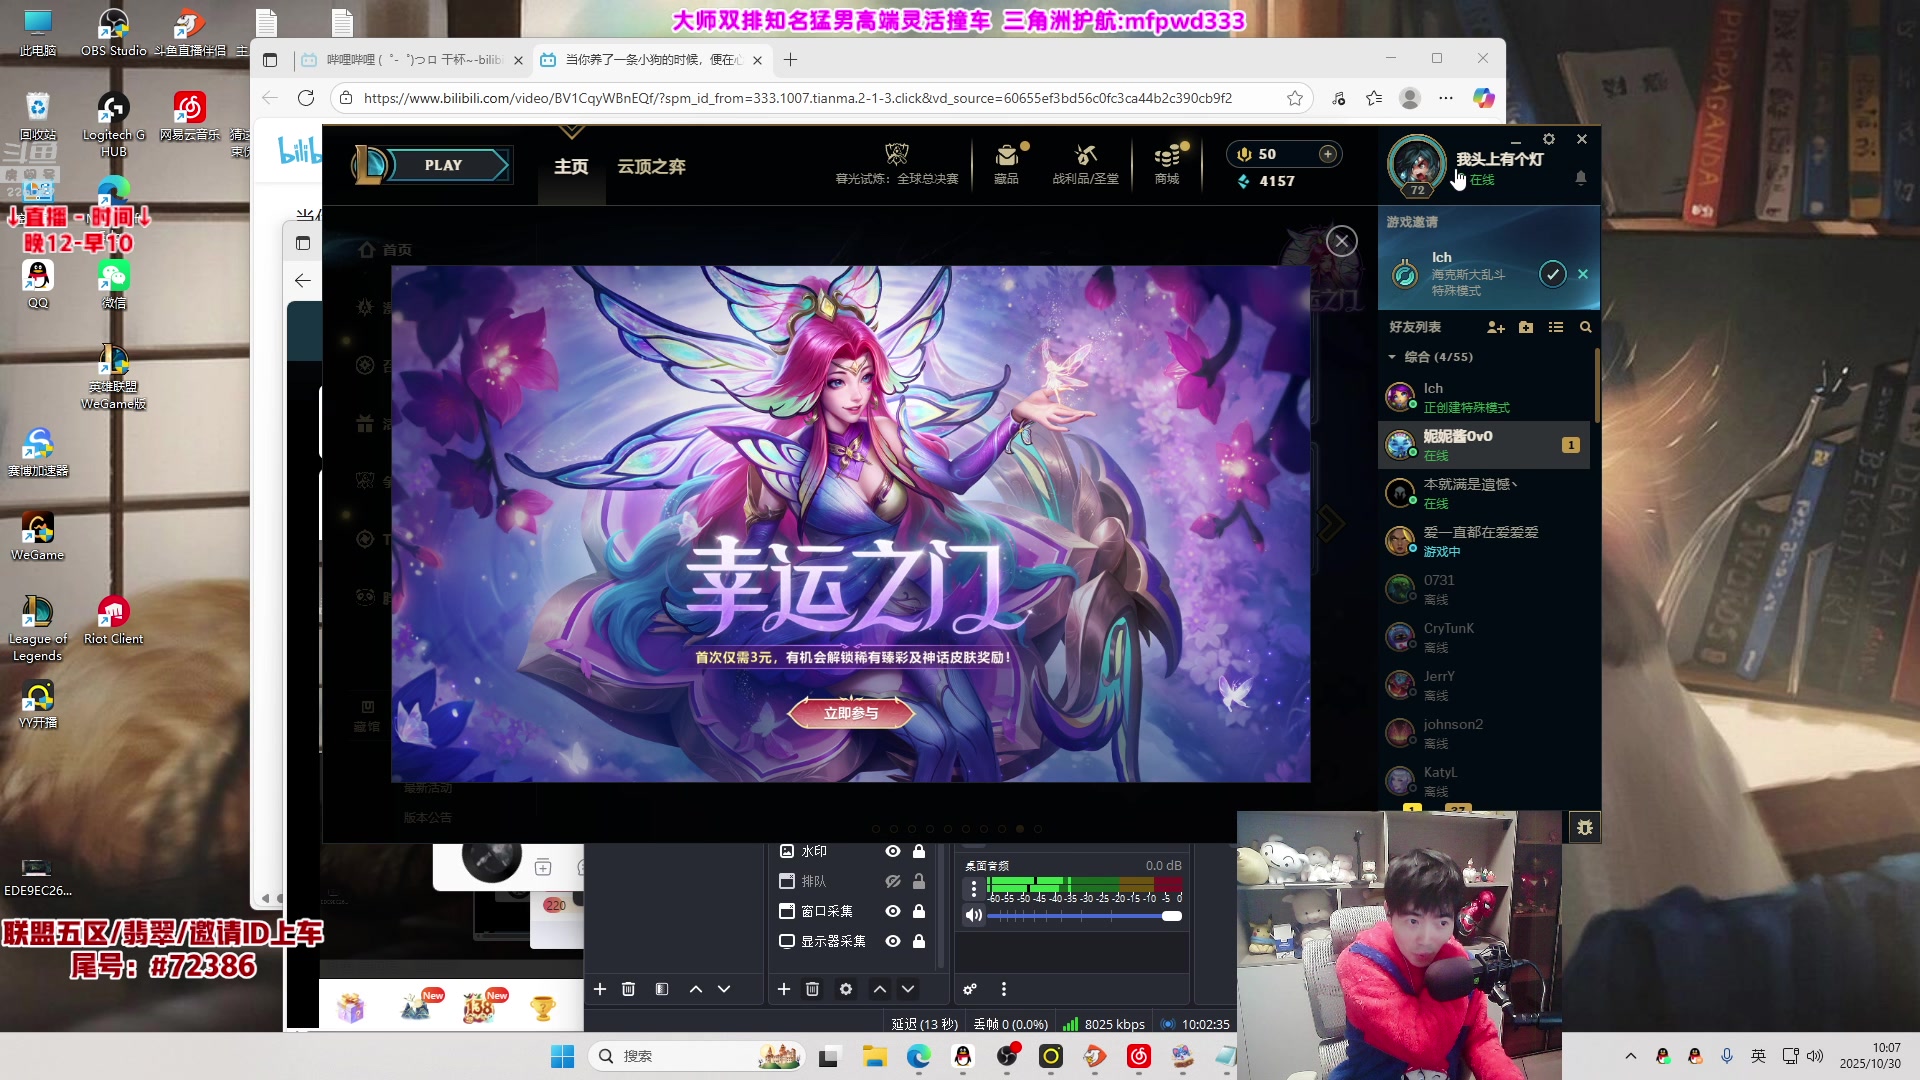Open the Windows Start menu
Image resolution: width=1920 pixels, height=1080 pixels.
(x=563, y=1056)
